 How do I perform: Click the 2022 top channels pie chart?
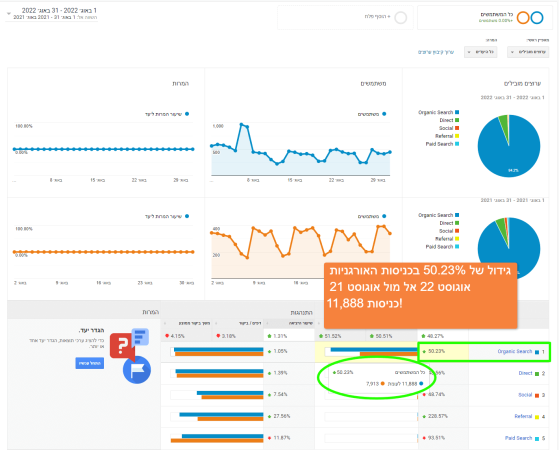[x=509, y=145]
